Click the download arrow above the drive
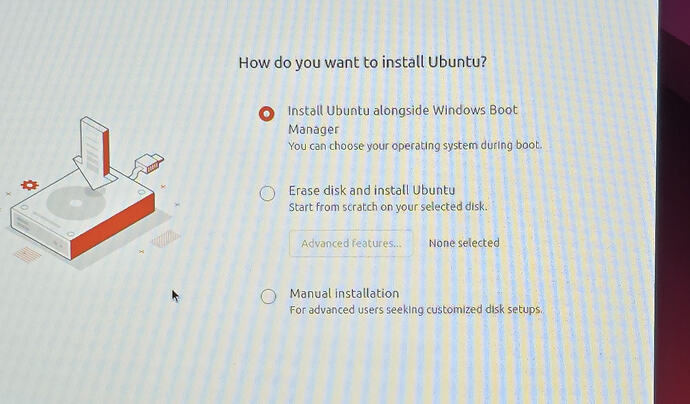The image size is (690, 404). pyautogui.click(x=95, y=152)
